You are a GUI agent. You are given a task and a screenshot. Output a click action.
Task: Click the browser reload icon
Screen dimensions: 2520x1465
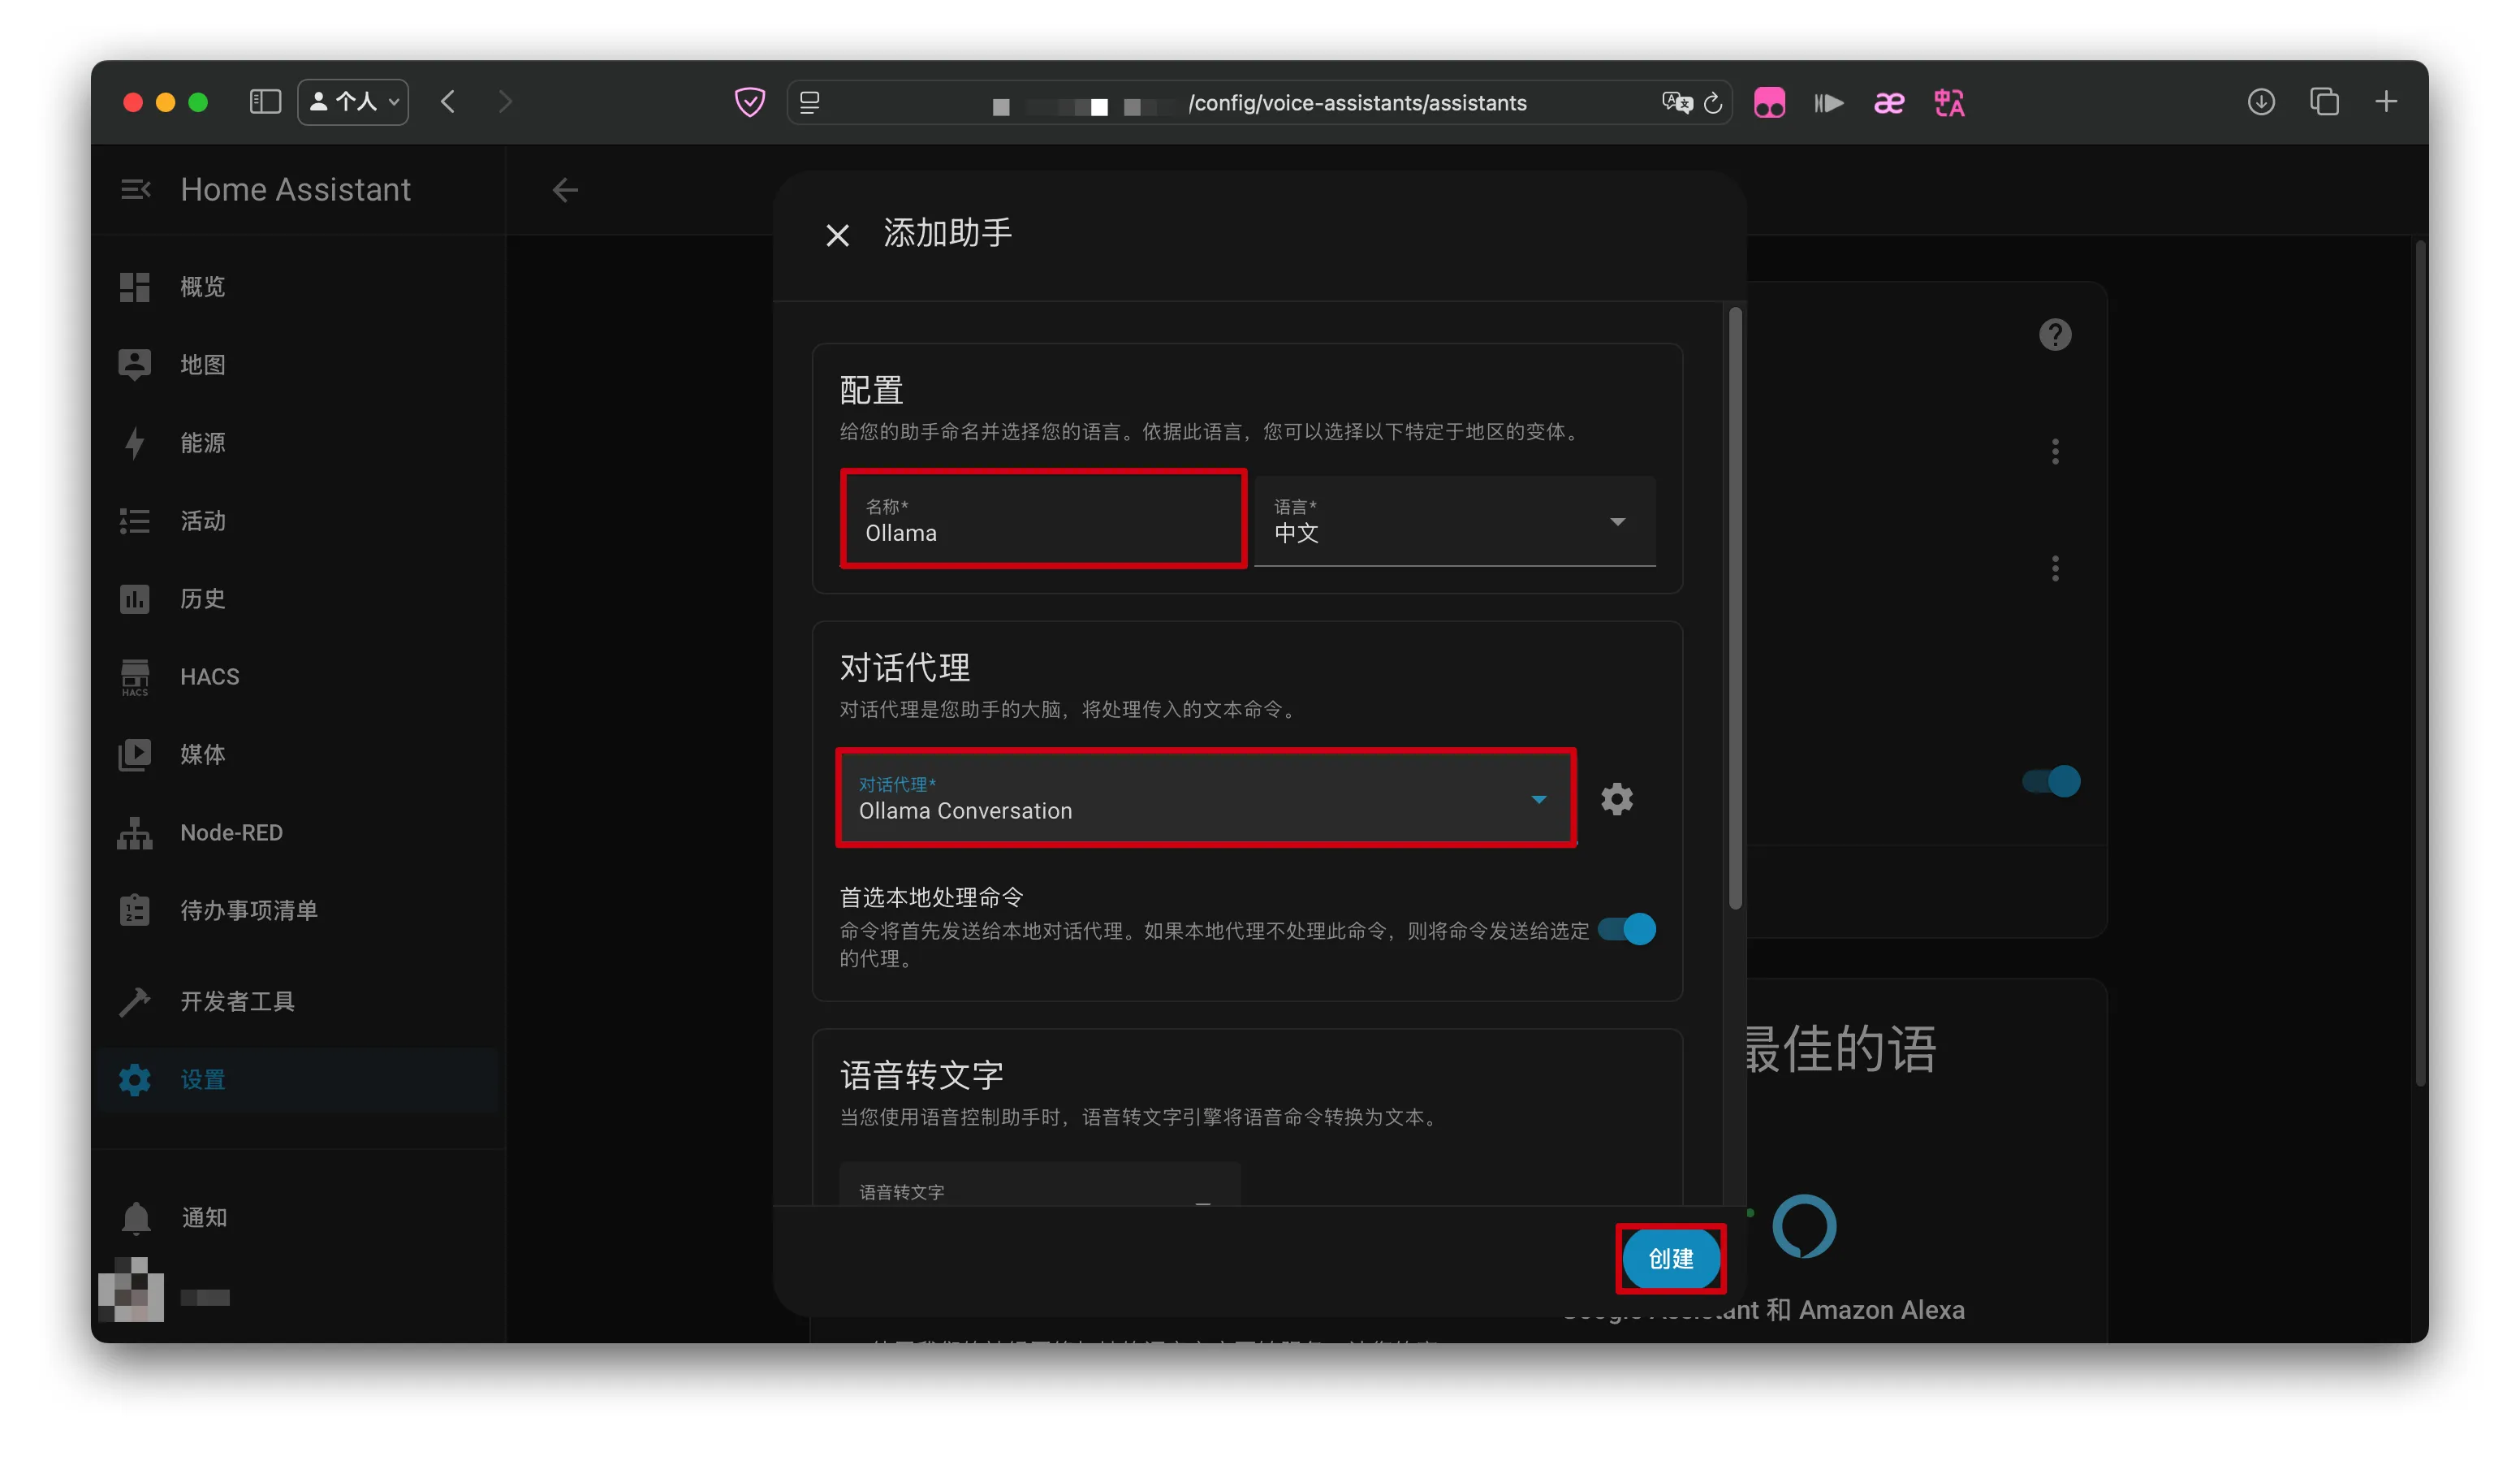pyautogui.click(x=1712, y=103)
